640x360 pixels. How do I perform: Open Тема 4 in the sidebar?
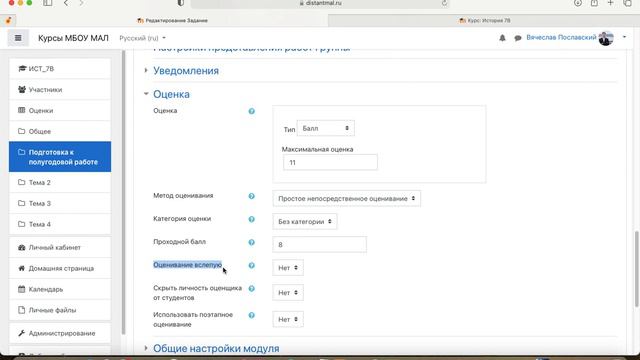(60, 224)
